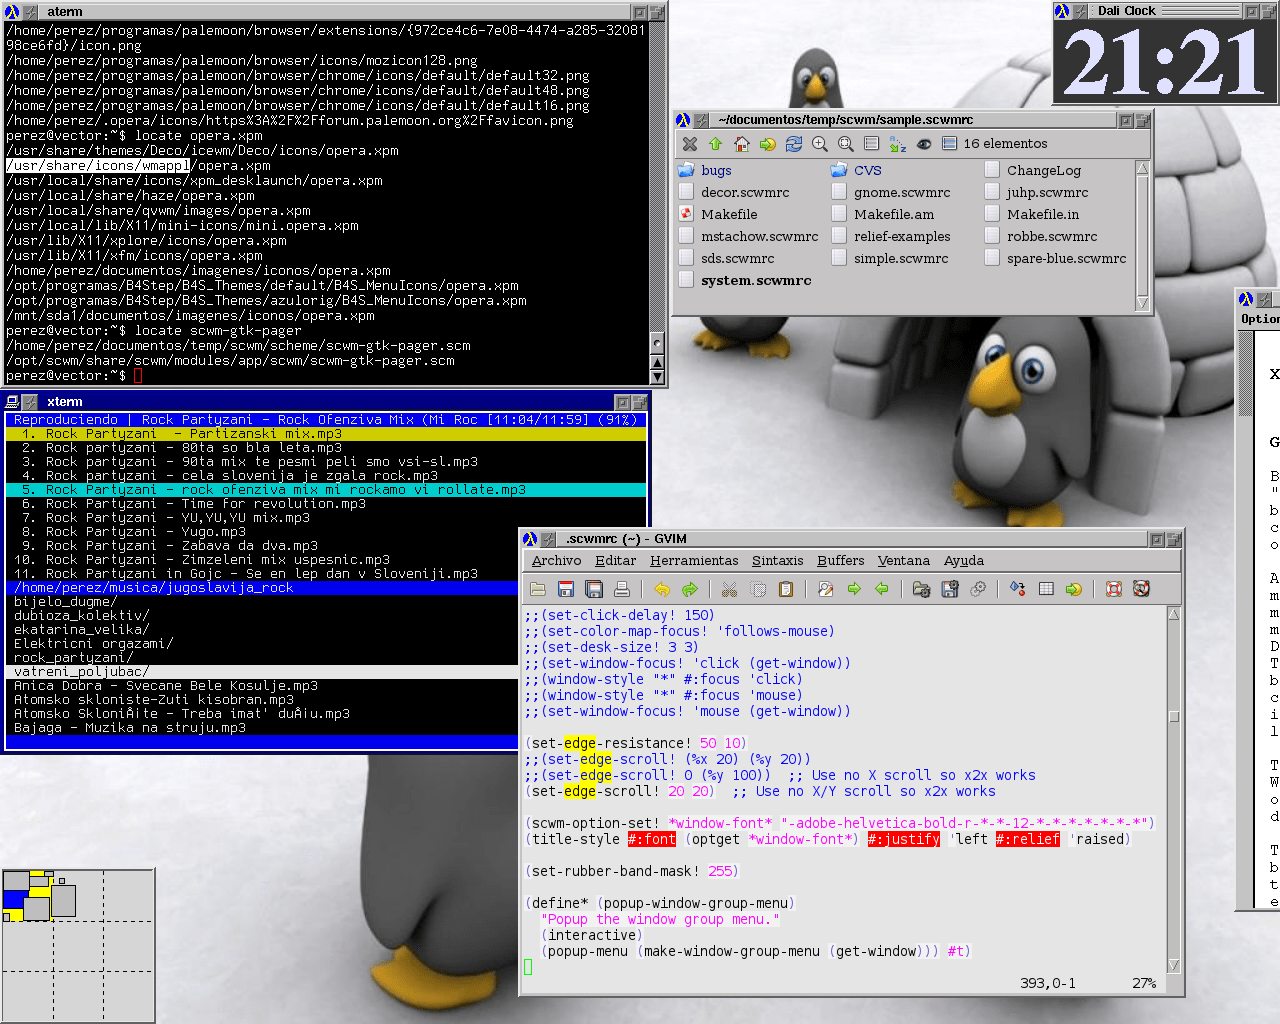Redo the change in GVIM toolbar
This screenshot has width=1280, height=1024.
point(690,589)
